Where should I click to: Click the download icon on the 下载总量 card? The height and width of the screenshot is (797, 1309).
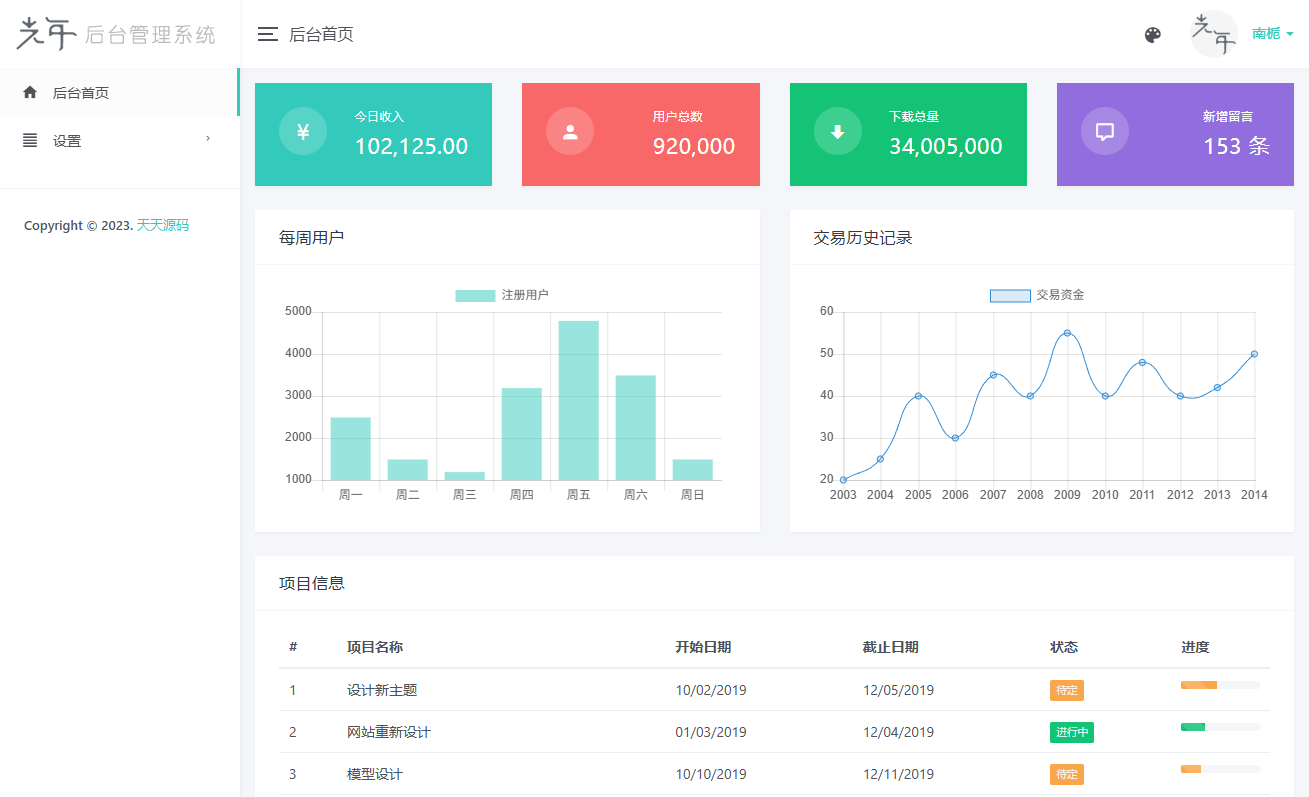coord(837,131)
